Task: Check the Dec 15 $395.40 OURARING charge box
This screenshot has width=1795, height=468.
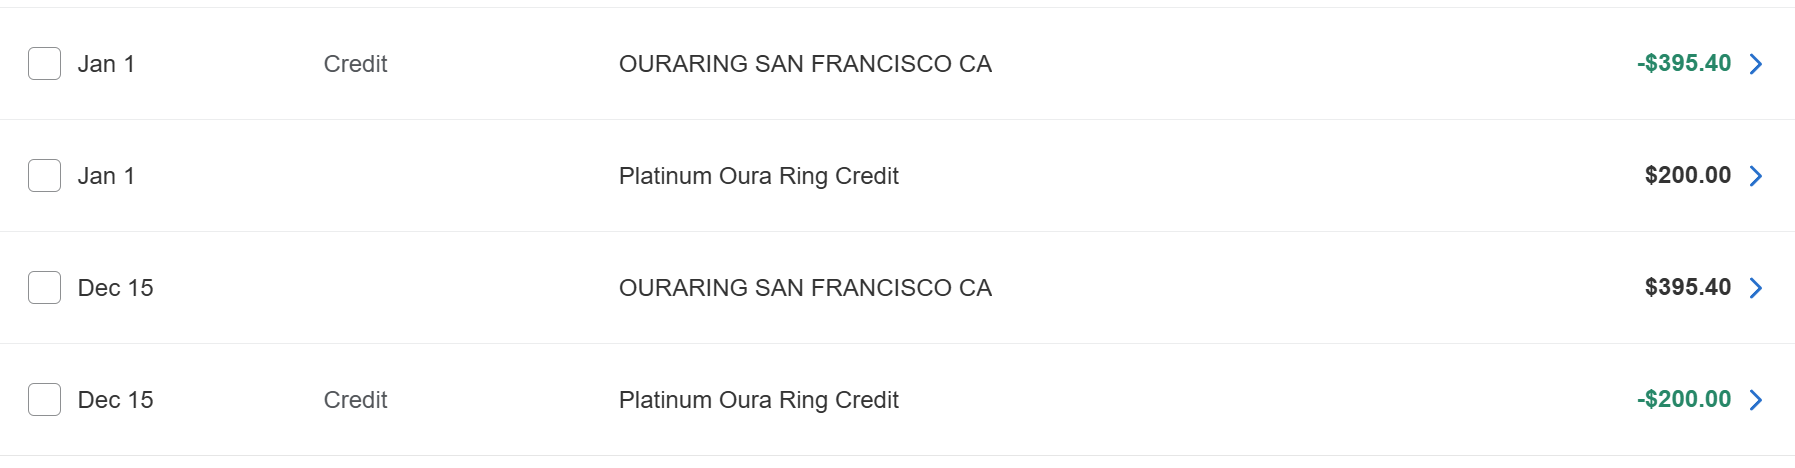Action: click(x=44, y=288)
